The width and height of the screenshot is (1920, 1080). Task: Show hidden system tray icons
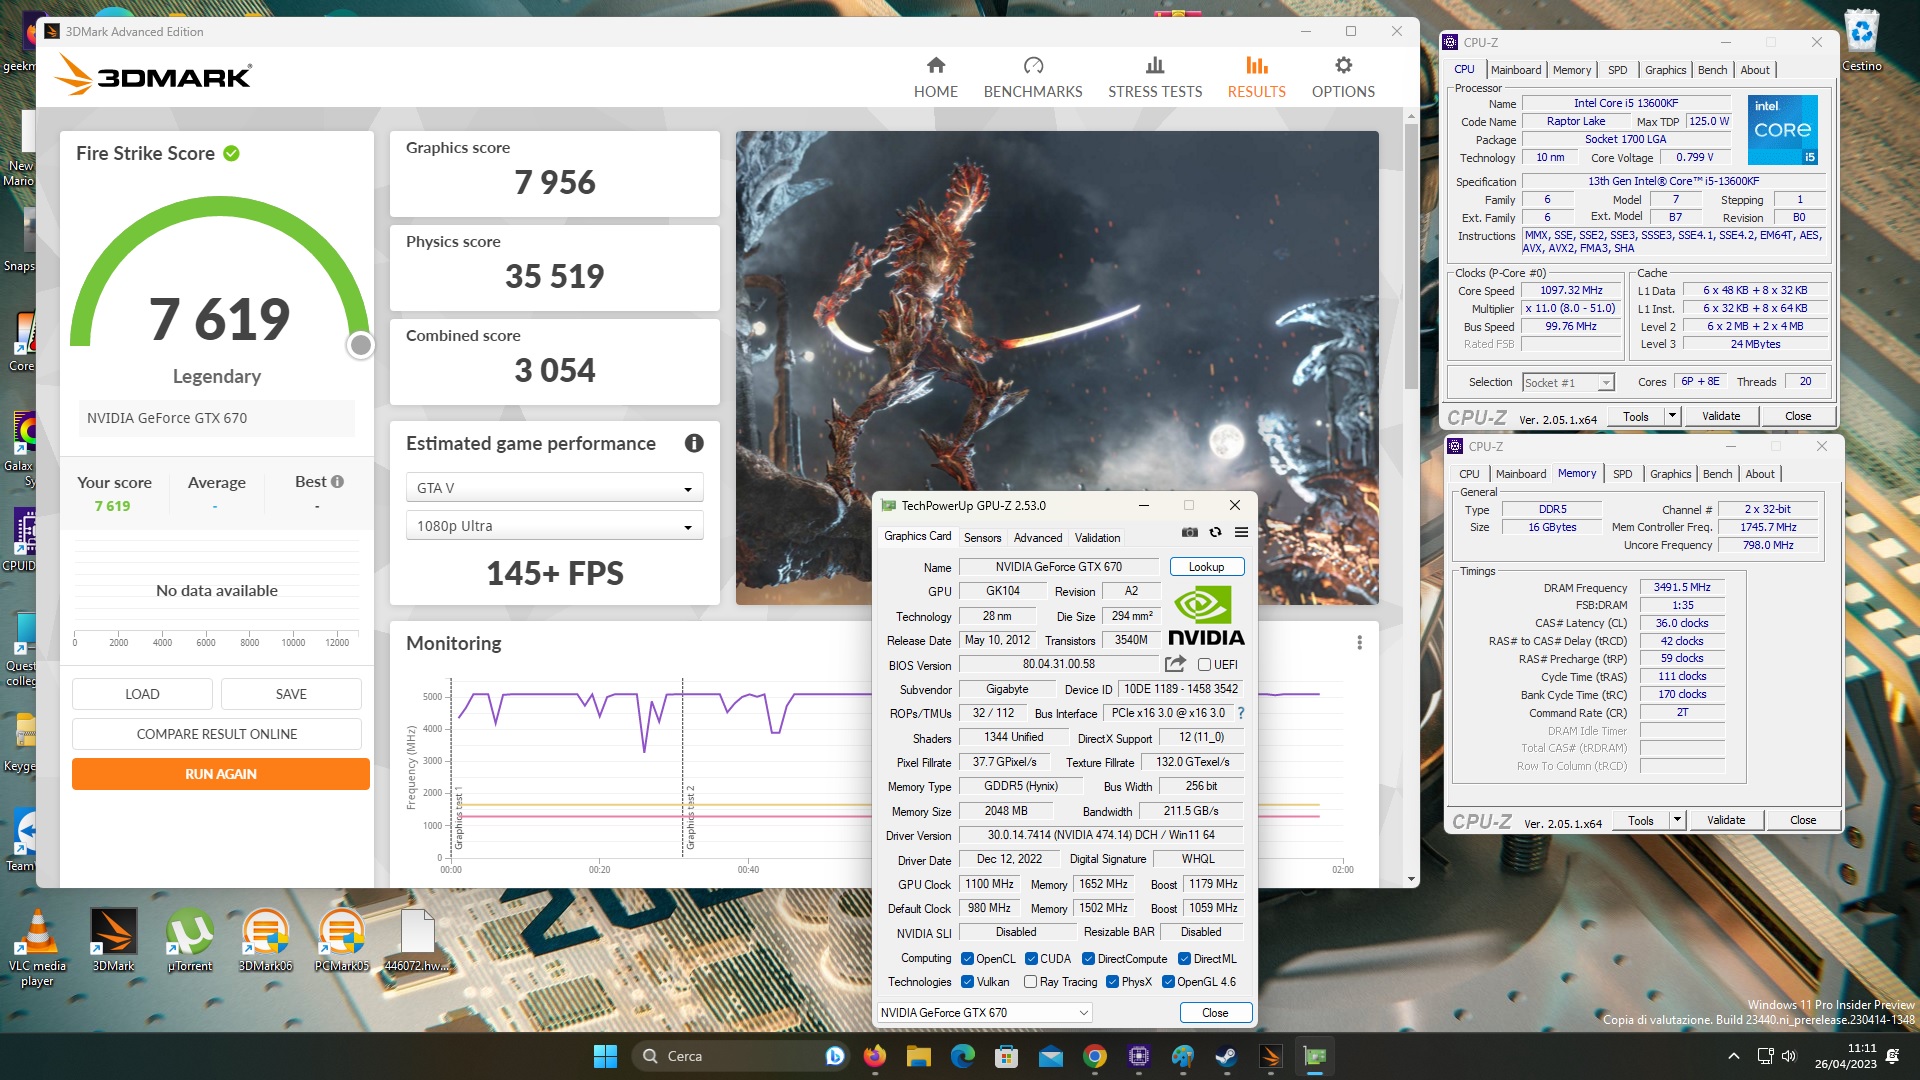(1734, 1056)
